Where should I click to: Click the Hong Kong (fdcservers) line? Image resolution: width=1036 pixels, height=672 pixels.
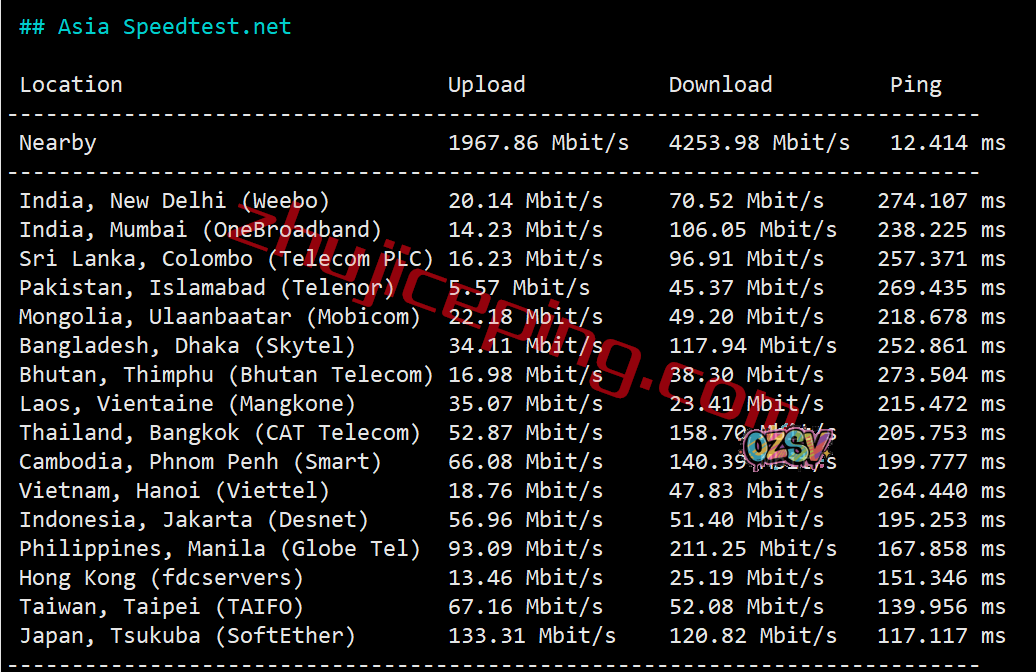pyautogui.click(x=161, y=578)
